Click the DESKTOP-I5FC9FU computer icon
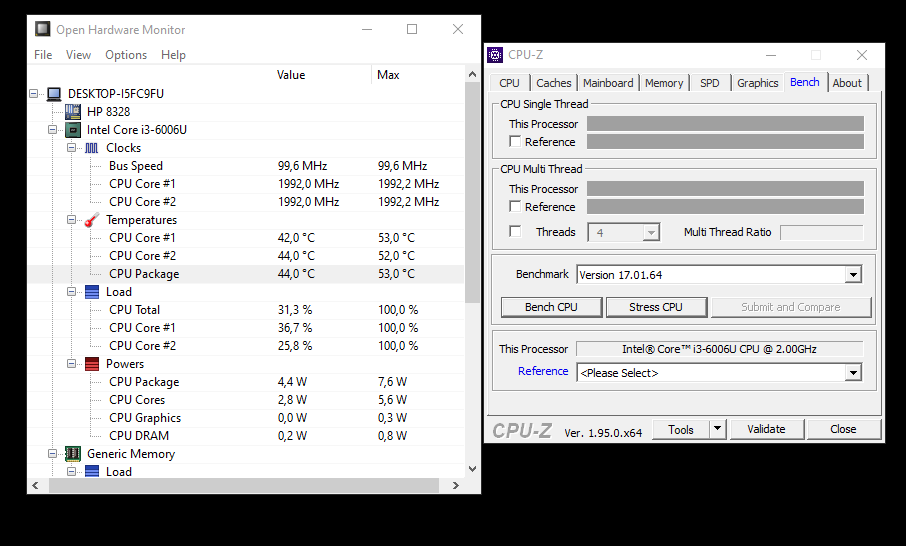This screenshot has height=546, width=906. pyautogui.click(x=54, y=94)
